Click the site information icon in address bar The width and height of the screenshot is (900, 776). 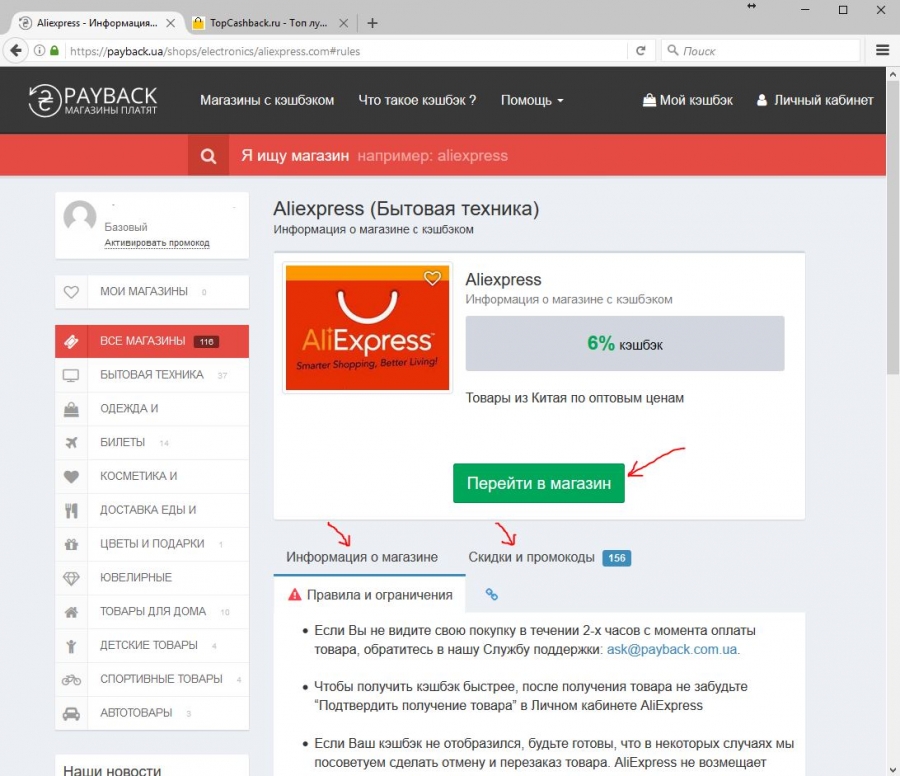pos(39,51)
